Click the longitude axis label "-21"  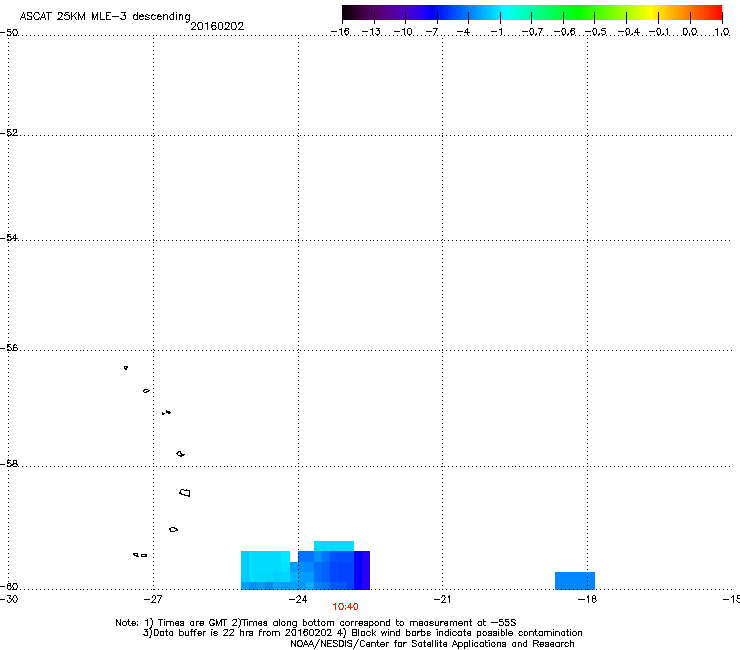(x=442, y=599)
